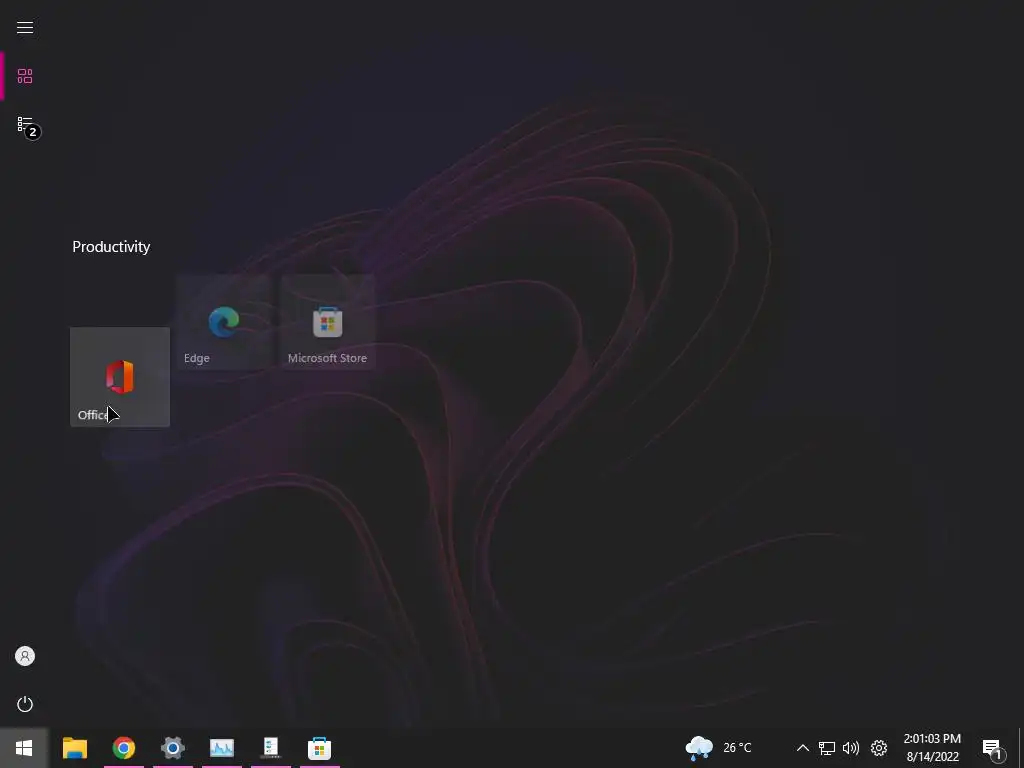Open the checklist document app on taskbar
1024x768 pixels.
click(x=270, y=748)
